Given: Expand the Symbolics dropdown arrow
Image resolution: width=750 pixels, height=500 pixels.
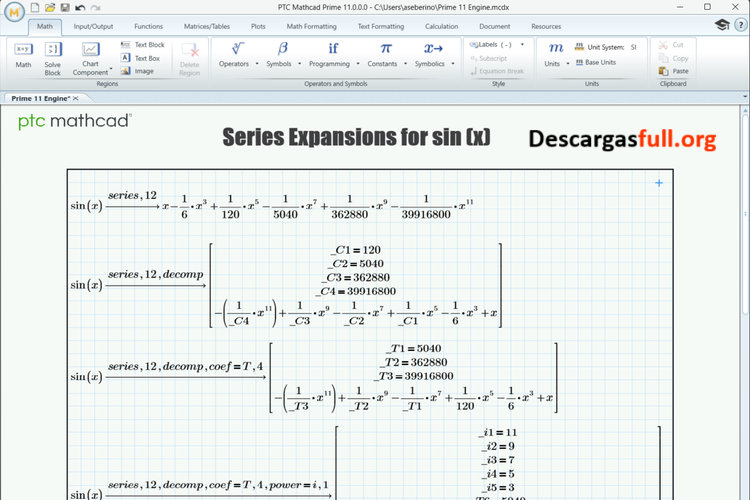Looking at the screenshot, I should point(452,64).
